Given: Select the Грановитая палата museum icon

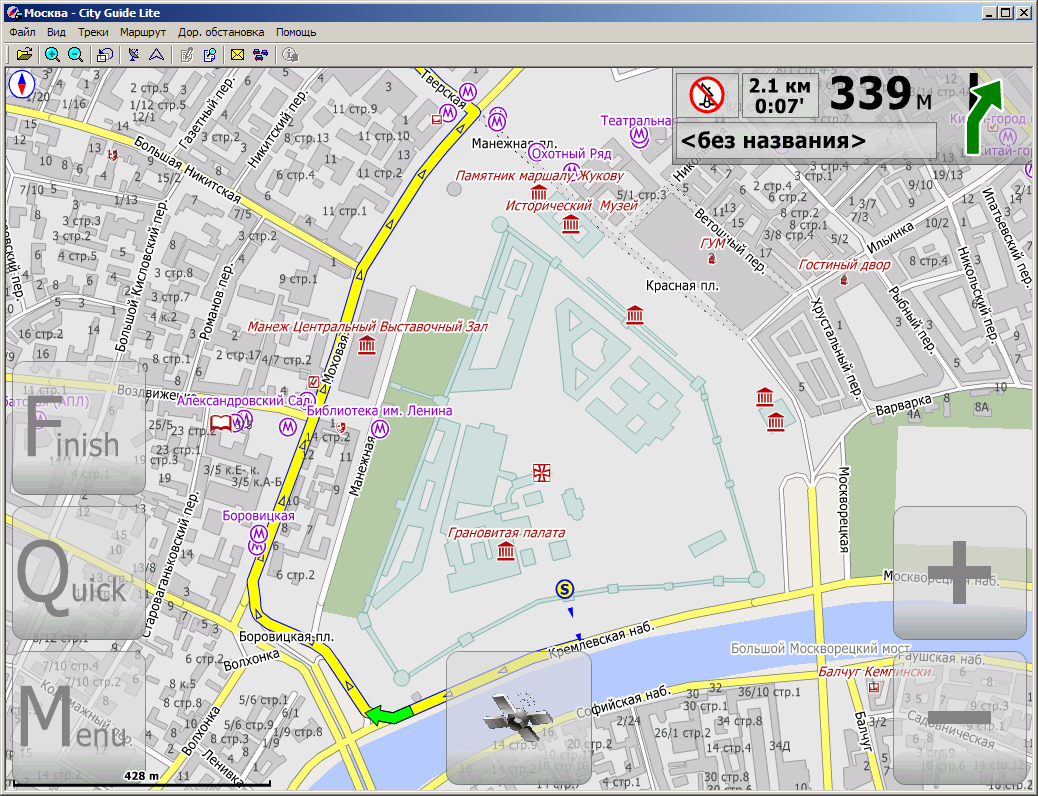Looking at the screenshot, I should (x=506, y=551).
